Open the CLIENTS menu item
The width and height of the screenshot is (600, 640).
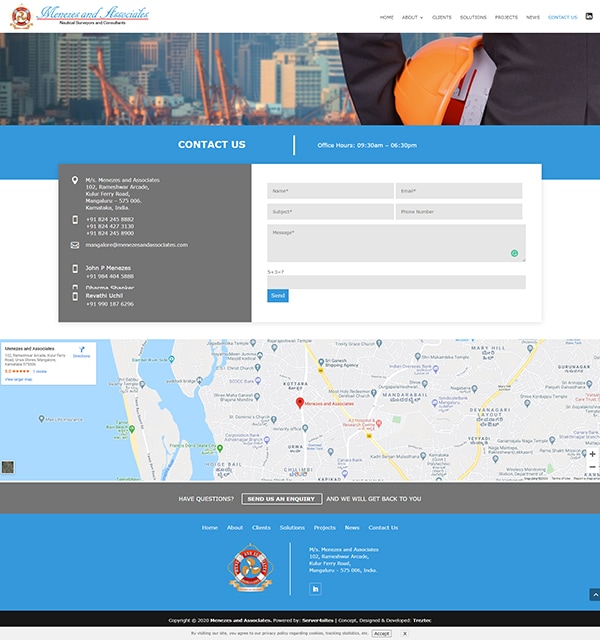click(442, 17)
